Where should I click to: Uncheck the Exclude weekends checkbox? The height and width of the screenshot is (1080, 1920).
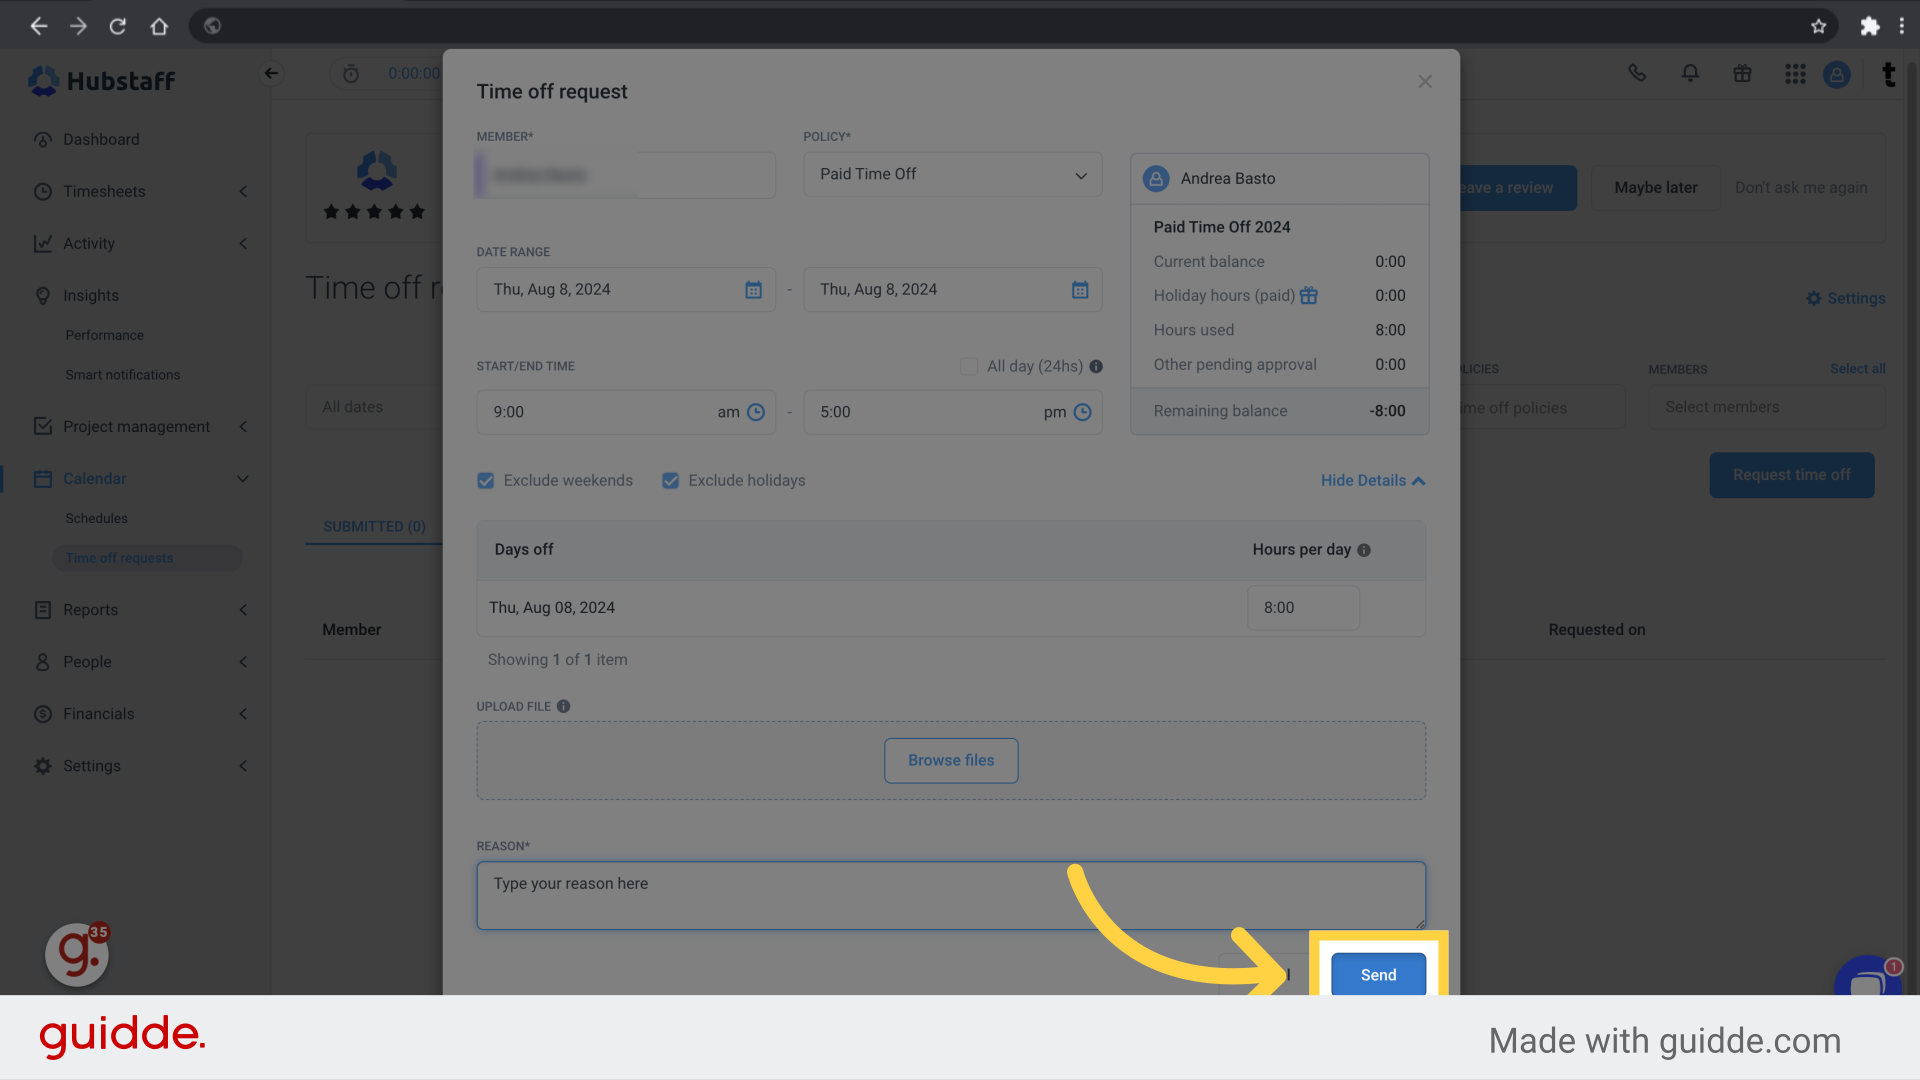pyautogui.click(x=486, y=481)
